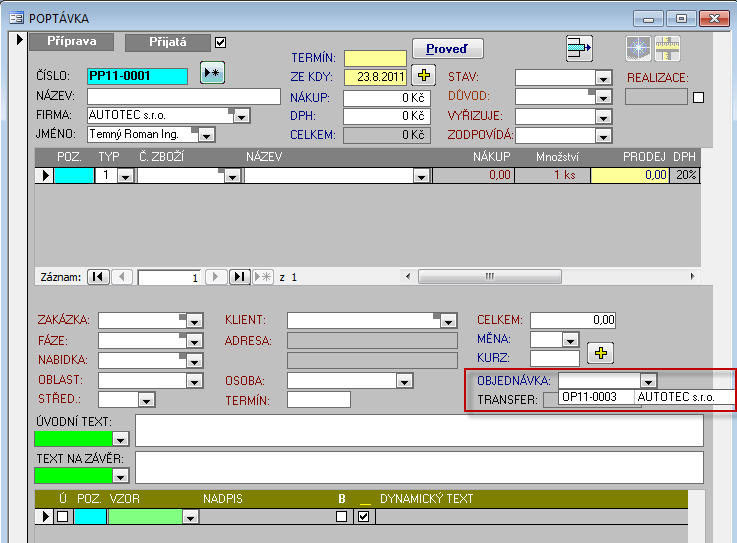The image size is (737, 543).
Task: Open the TYP dropdown in item row
Action: (x=125, y=176)
